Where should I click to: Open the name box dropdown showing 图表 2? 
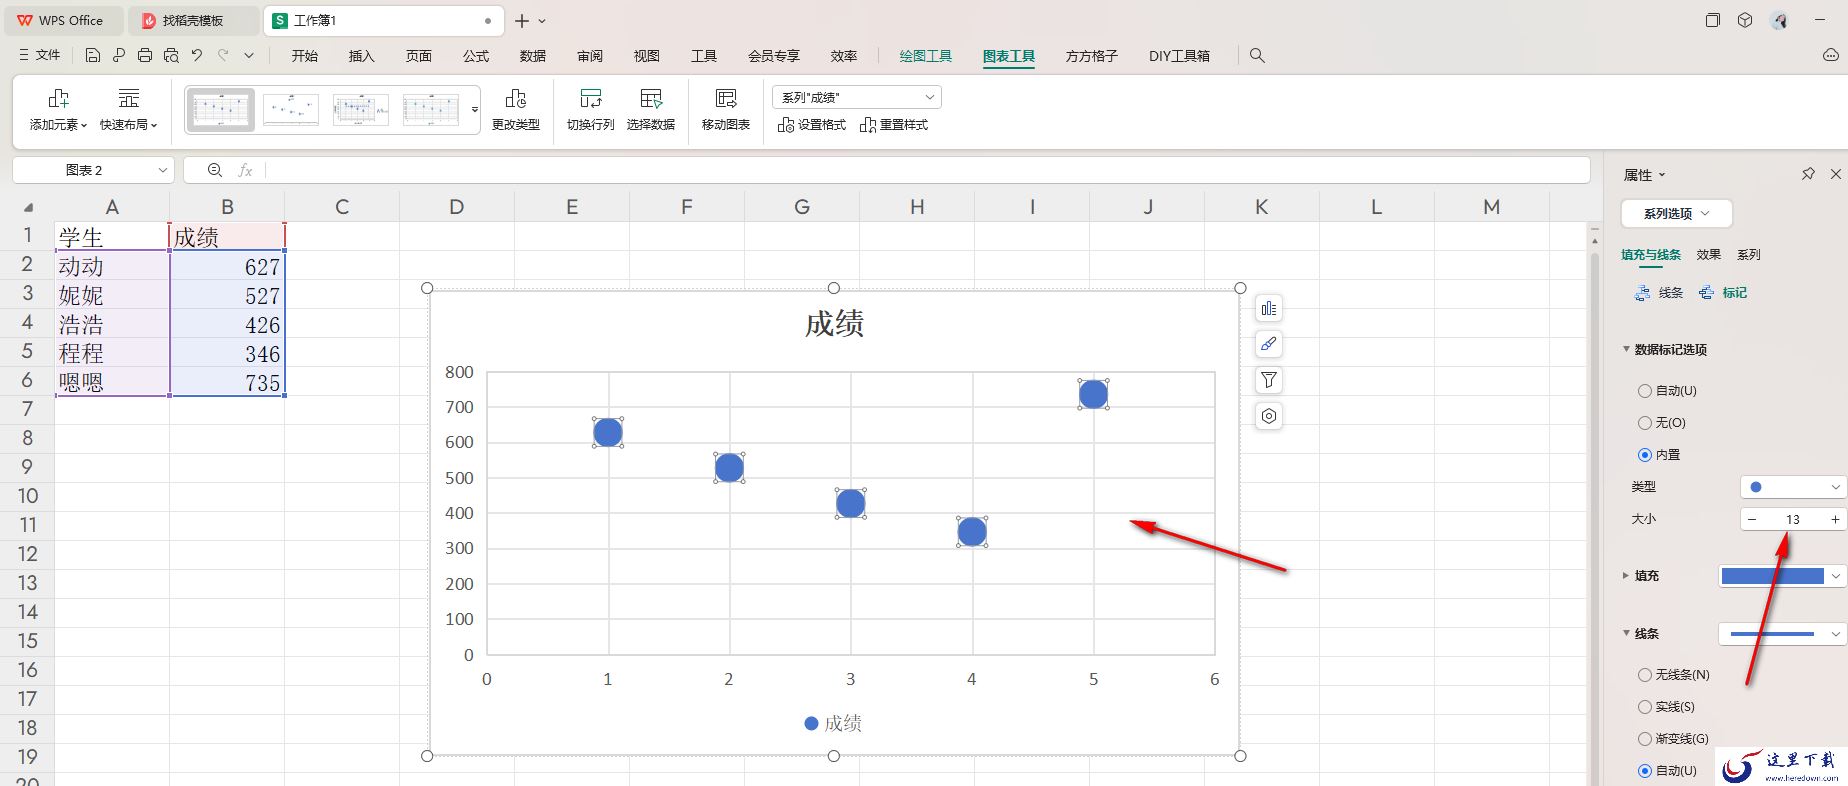click(x=163, y=170)
